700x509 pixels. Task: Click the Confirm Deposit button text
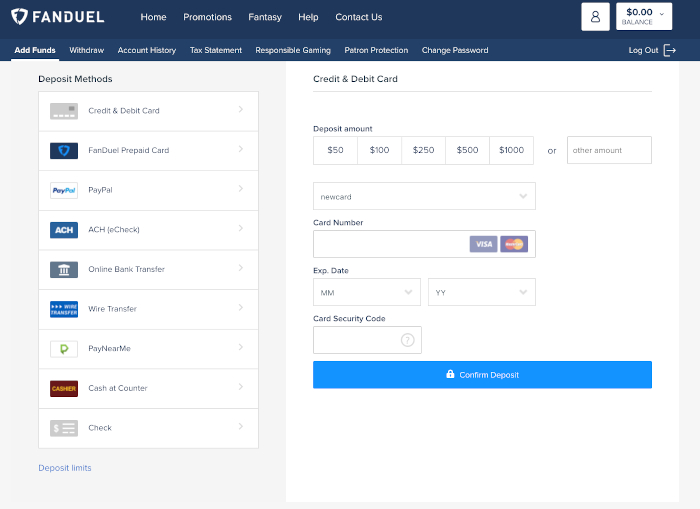tap(489, 375)
